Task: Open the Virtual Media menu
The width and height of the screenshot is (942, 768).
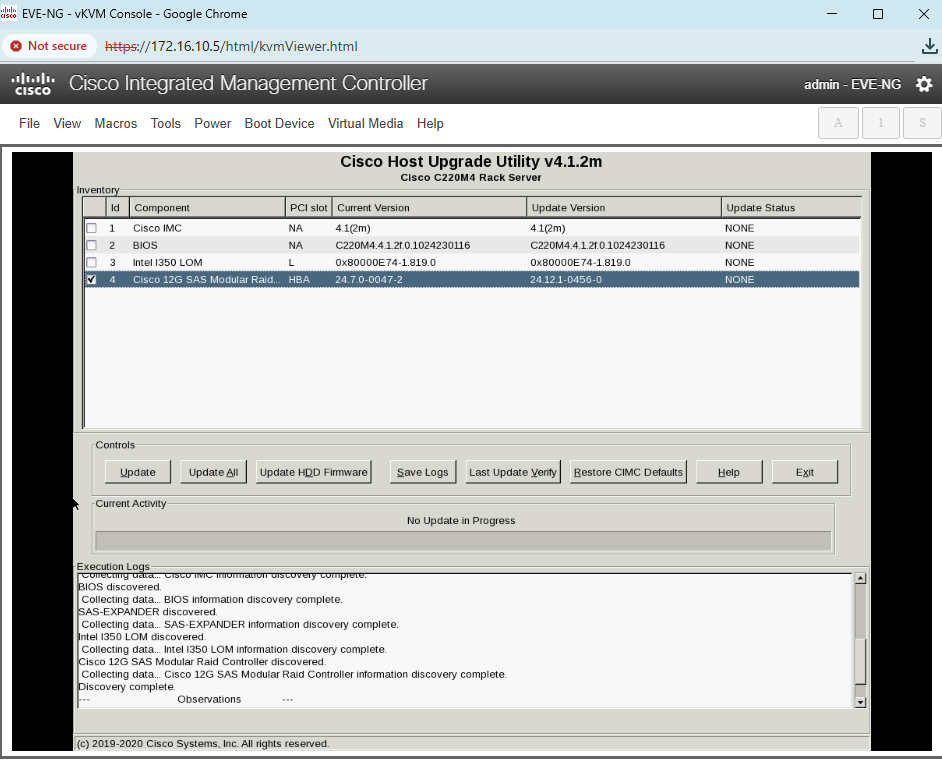Action: (x=365, y=123)
